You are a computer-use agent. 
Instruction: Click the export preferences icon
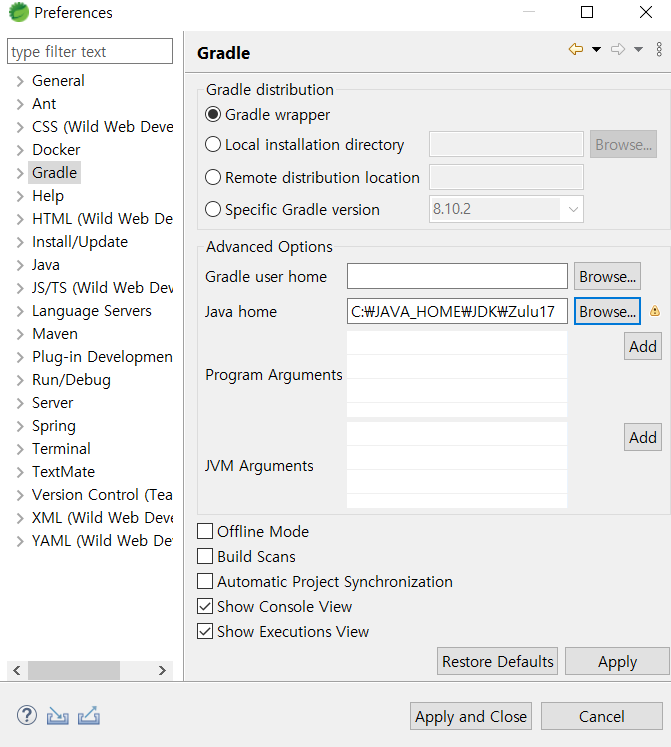(89, 716)
